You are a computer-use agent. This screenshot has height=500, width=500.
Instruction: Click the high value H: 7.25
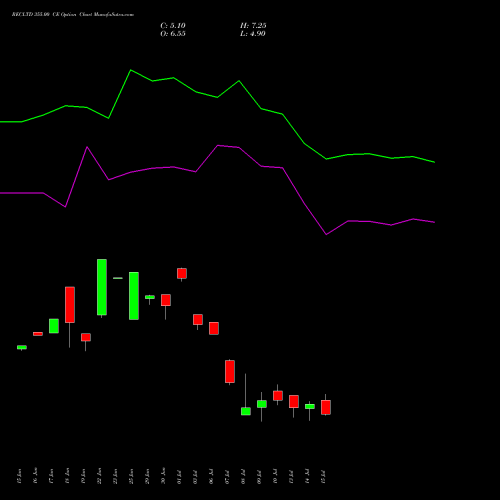[253, 26]
